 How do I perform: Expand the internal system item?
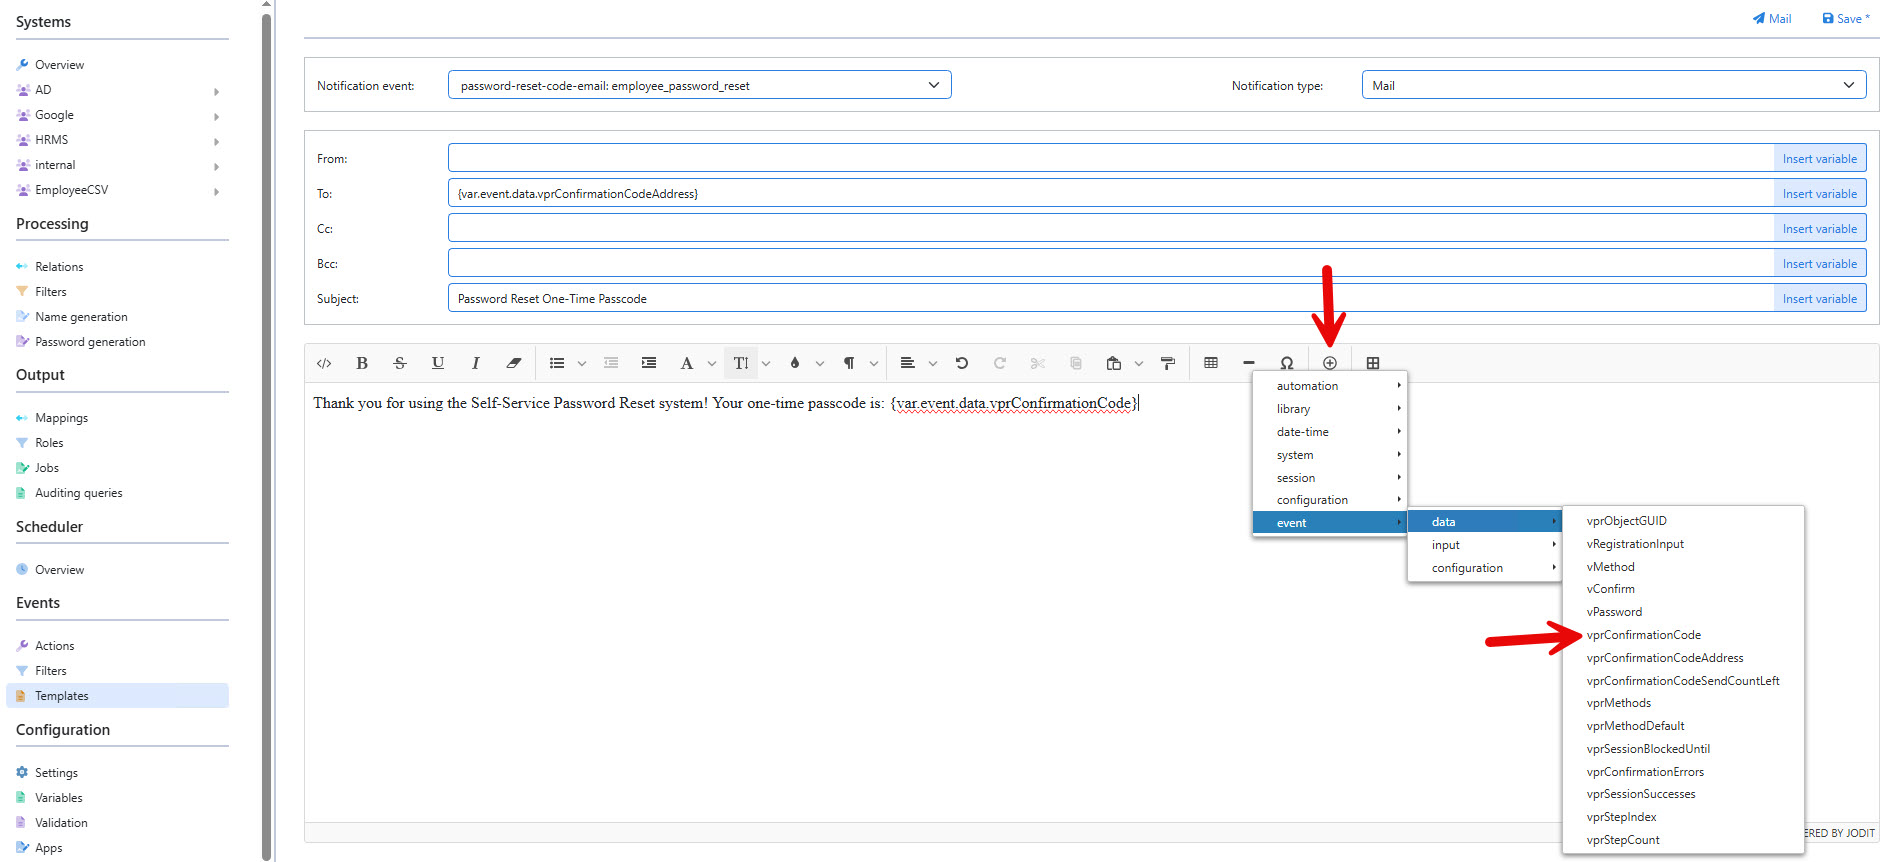217,166
